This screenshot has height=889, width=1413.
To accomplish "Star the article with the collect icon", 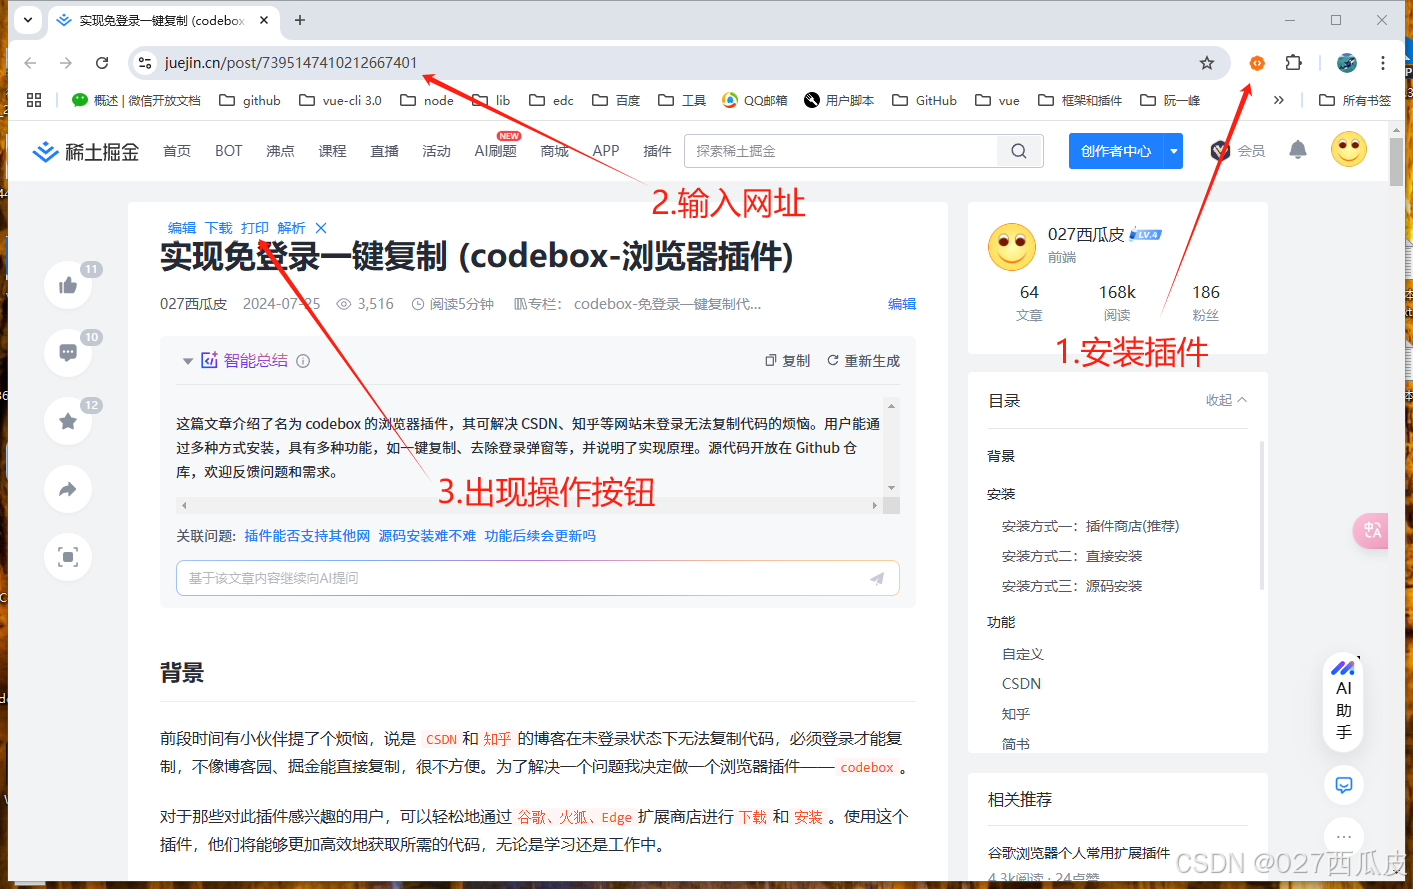I will coord(67,420).
